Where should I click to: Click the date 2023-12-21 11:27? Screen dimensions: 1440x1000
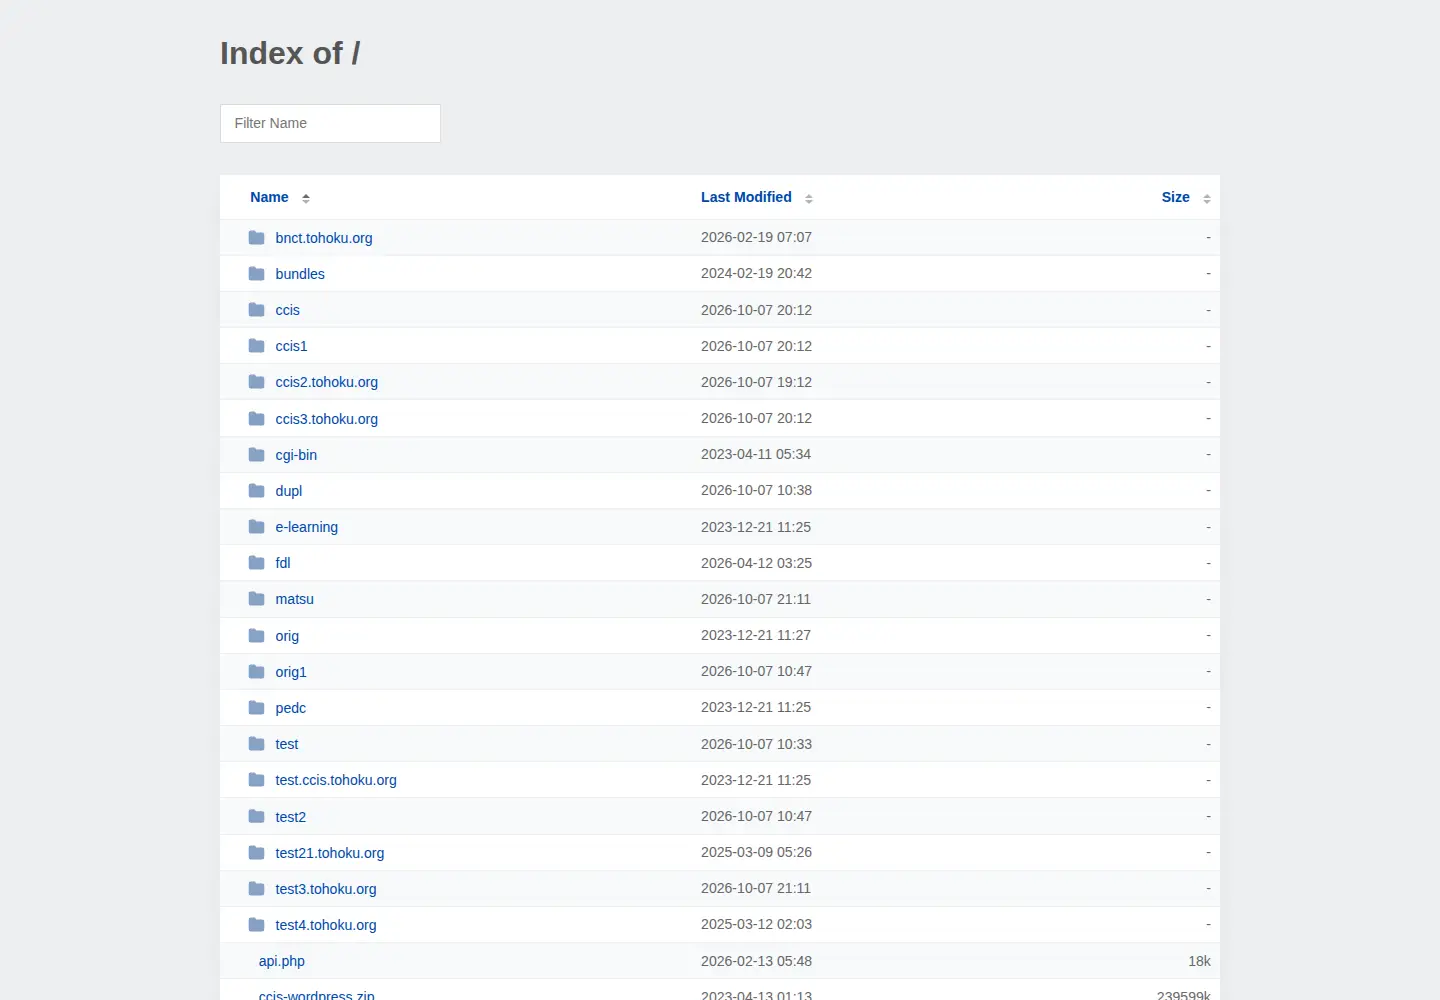(756, 635)
